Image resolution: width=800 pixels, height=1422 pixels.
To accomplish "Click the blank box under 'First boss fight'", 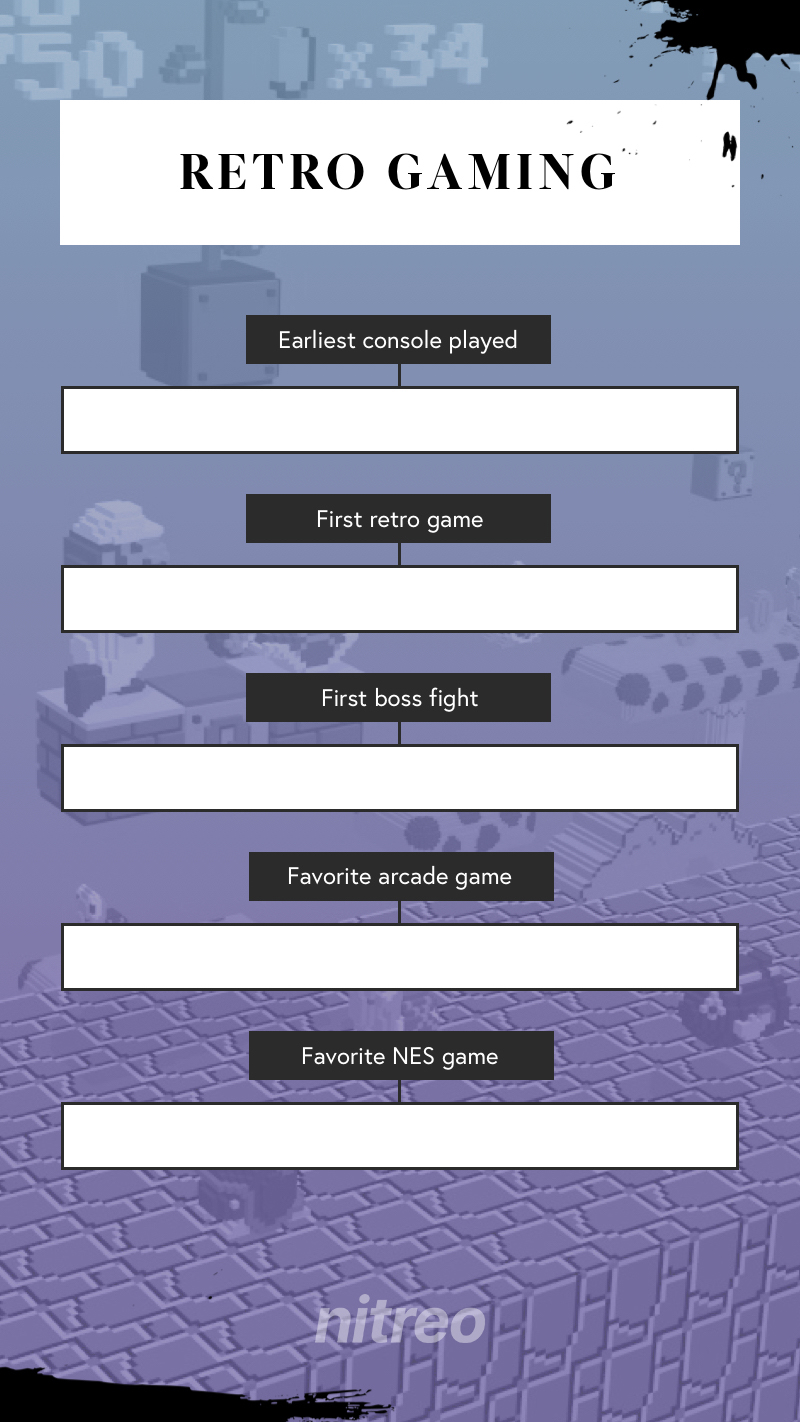I will click(x=399, y=777).
